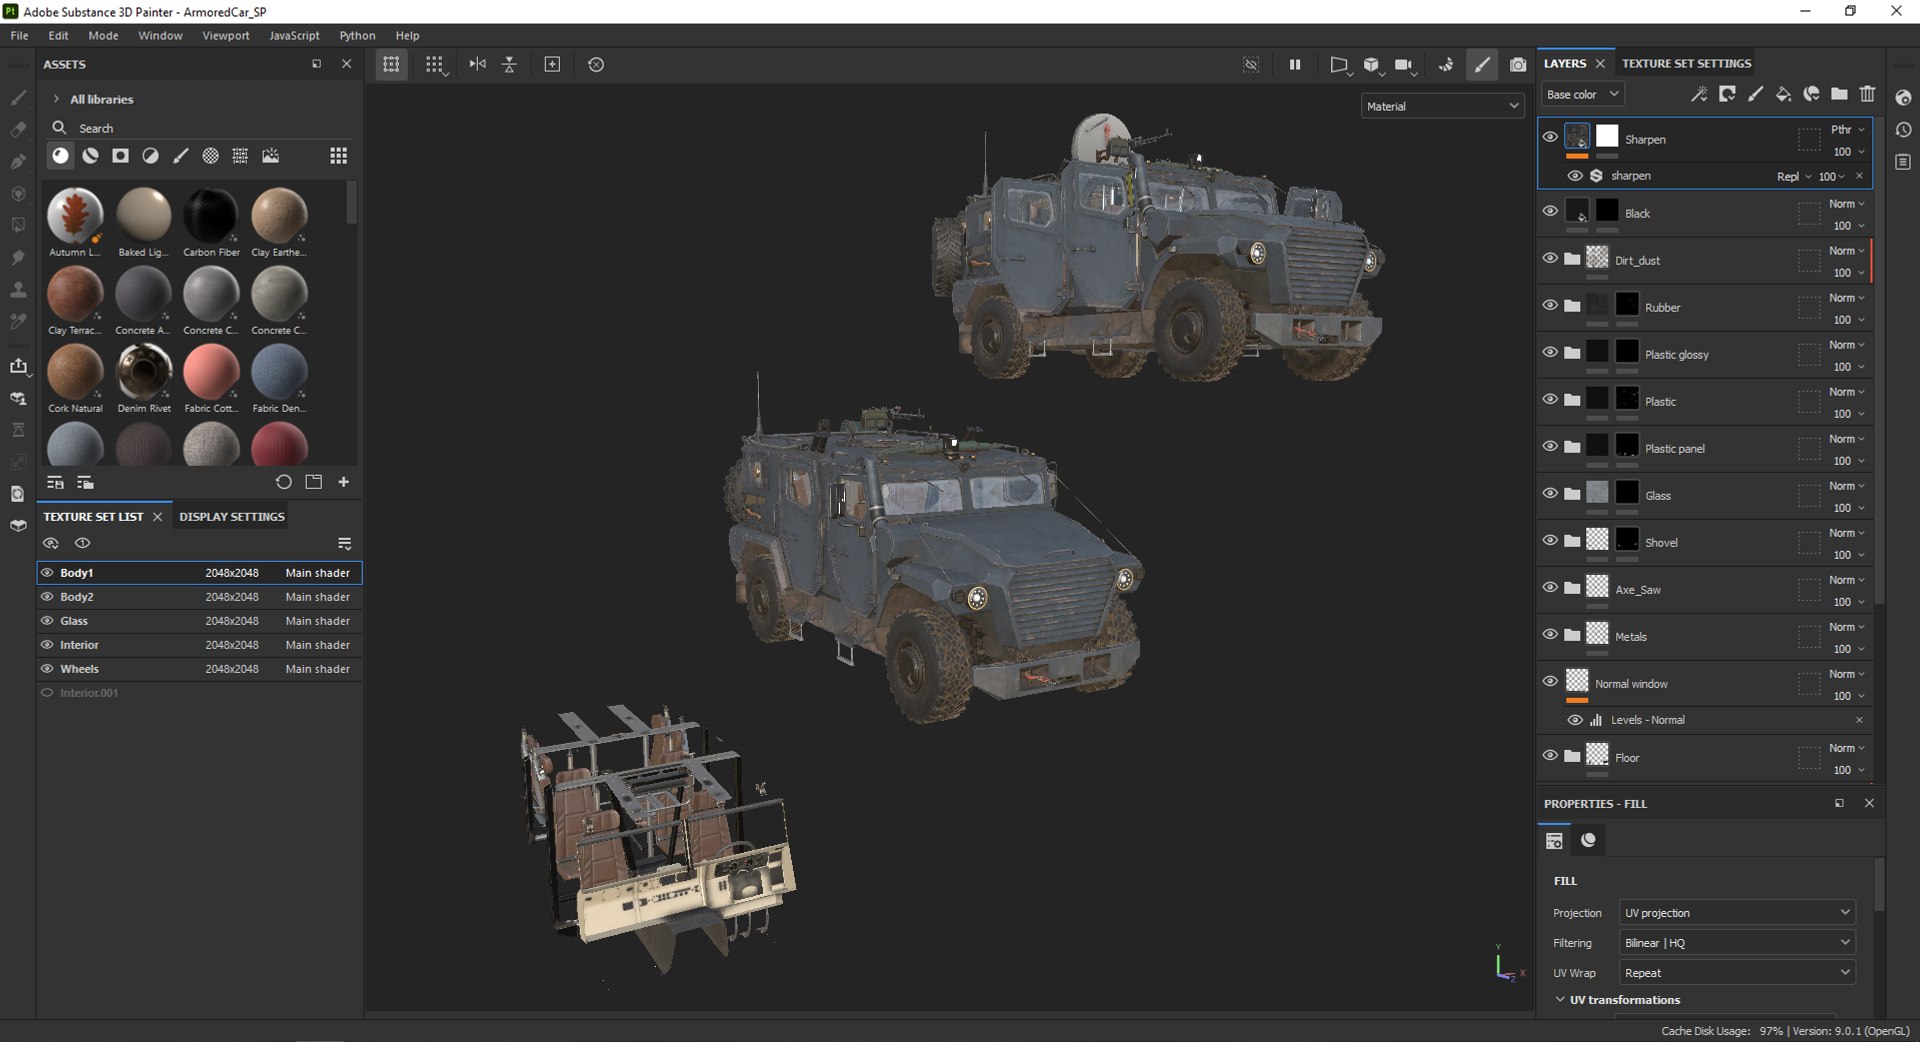Add a mask to the layer
1920x1042 pixels.
(1727, 94)
